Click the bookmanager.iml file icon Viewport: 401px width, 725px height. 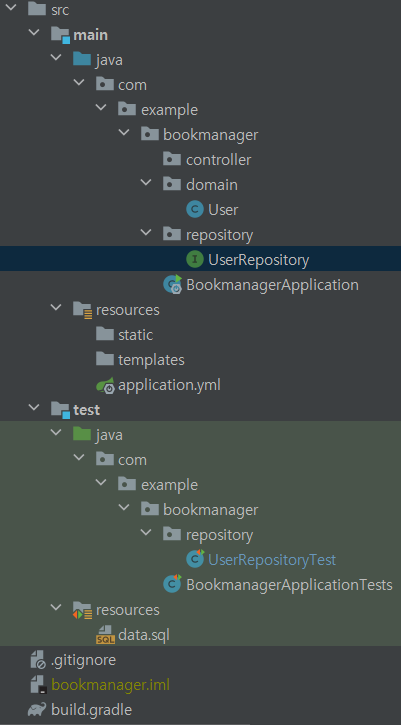[x=37, y=685]
